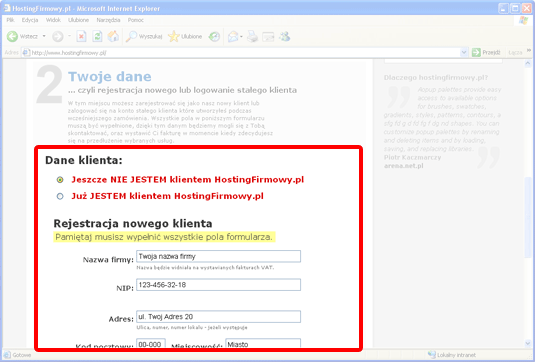The width and height of the screenshot is (535, 362).
Task: Go to home page via house icon
Action: [x=113, y=36]
